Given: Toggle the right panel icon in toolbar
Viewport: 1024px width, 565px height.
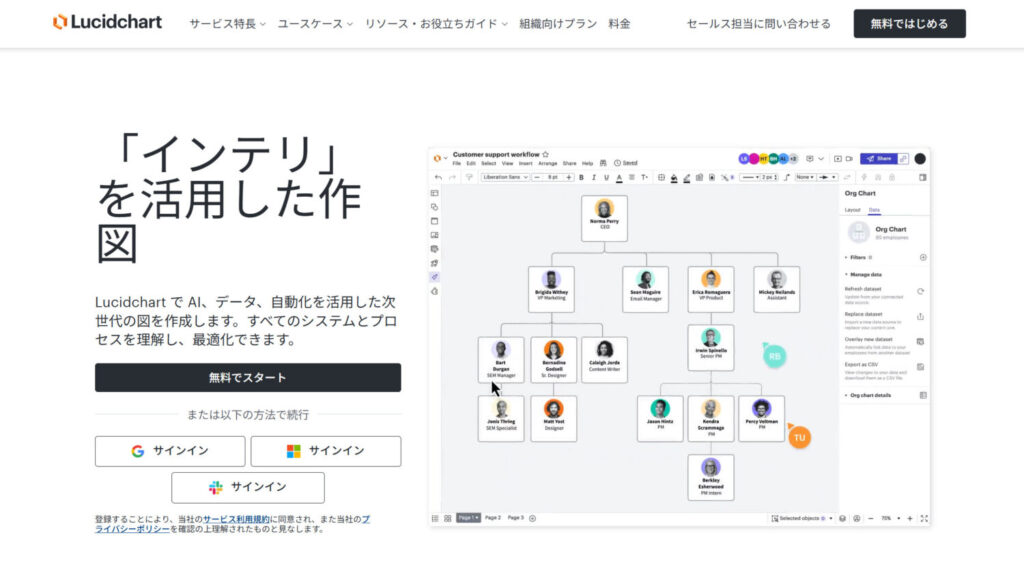Looking at the screenshot, I should (923, 178).
